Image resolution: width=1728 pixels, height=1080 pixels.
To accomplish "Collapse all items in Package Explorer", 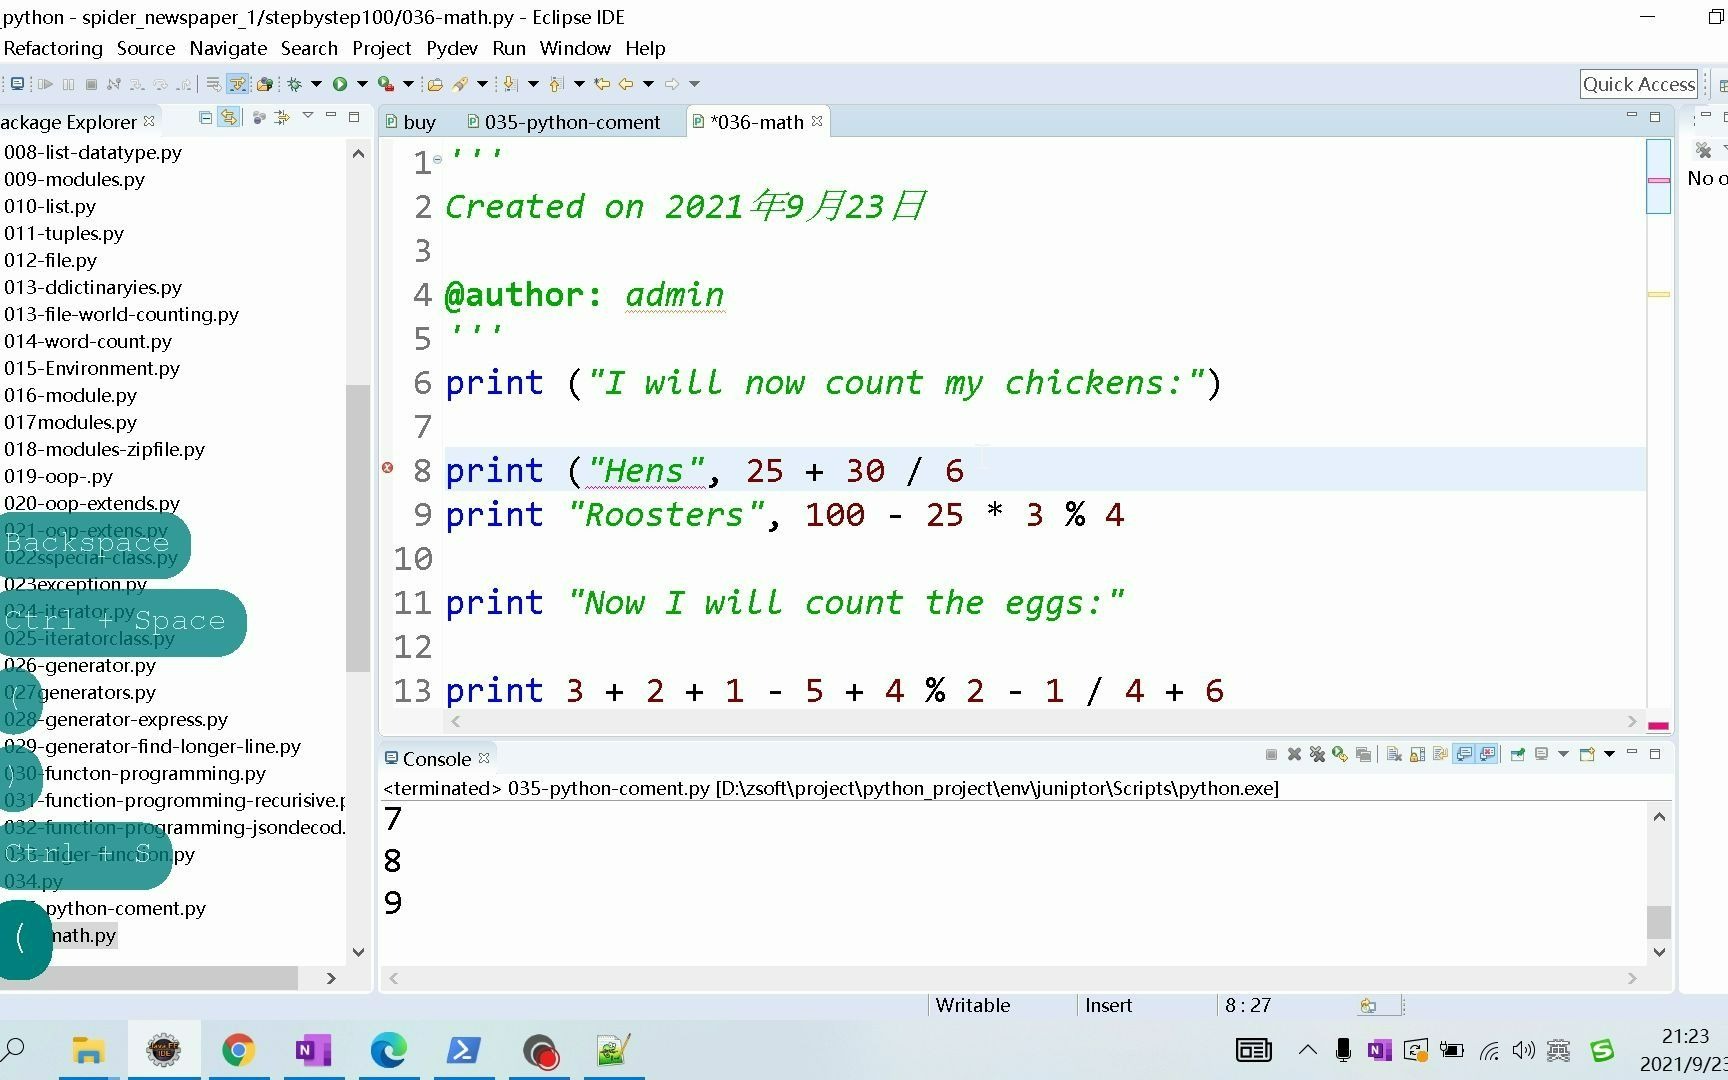I will coord(206,118).
